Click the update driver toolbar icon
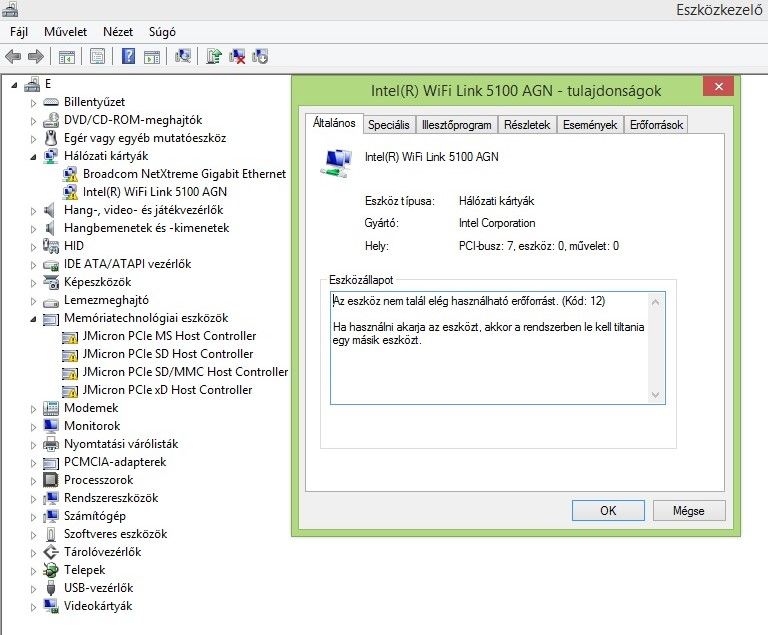This screenshot has width=768, height=635. 214,56
